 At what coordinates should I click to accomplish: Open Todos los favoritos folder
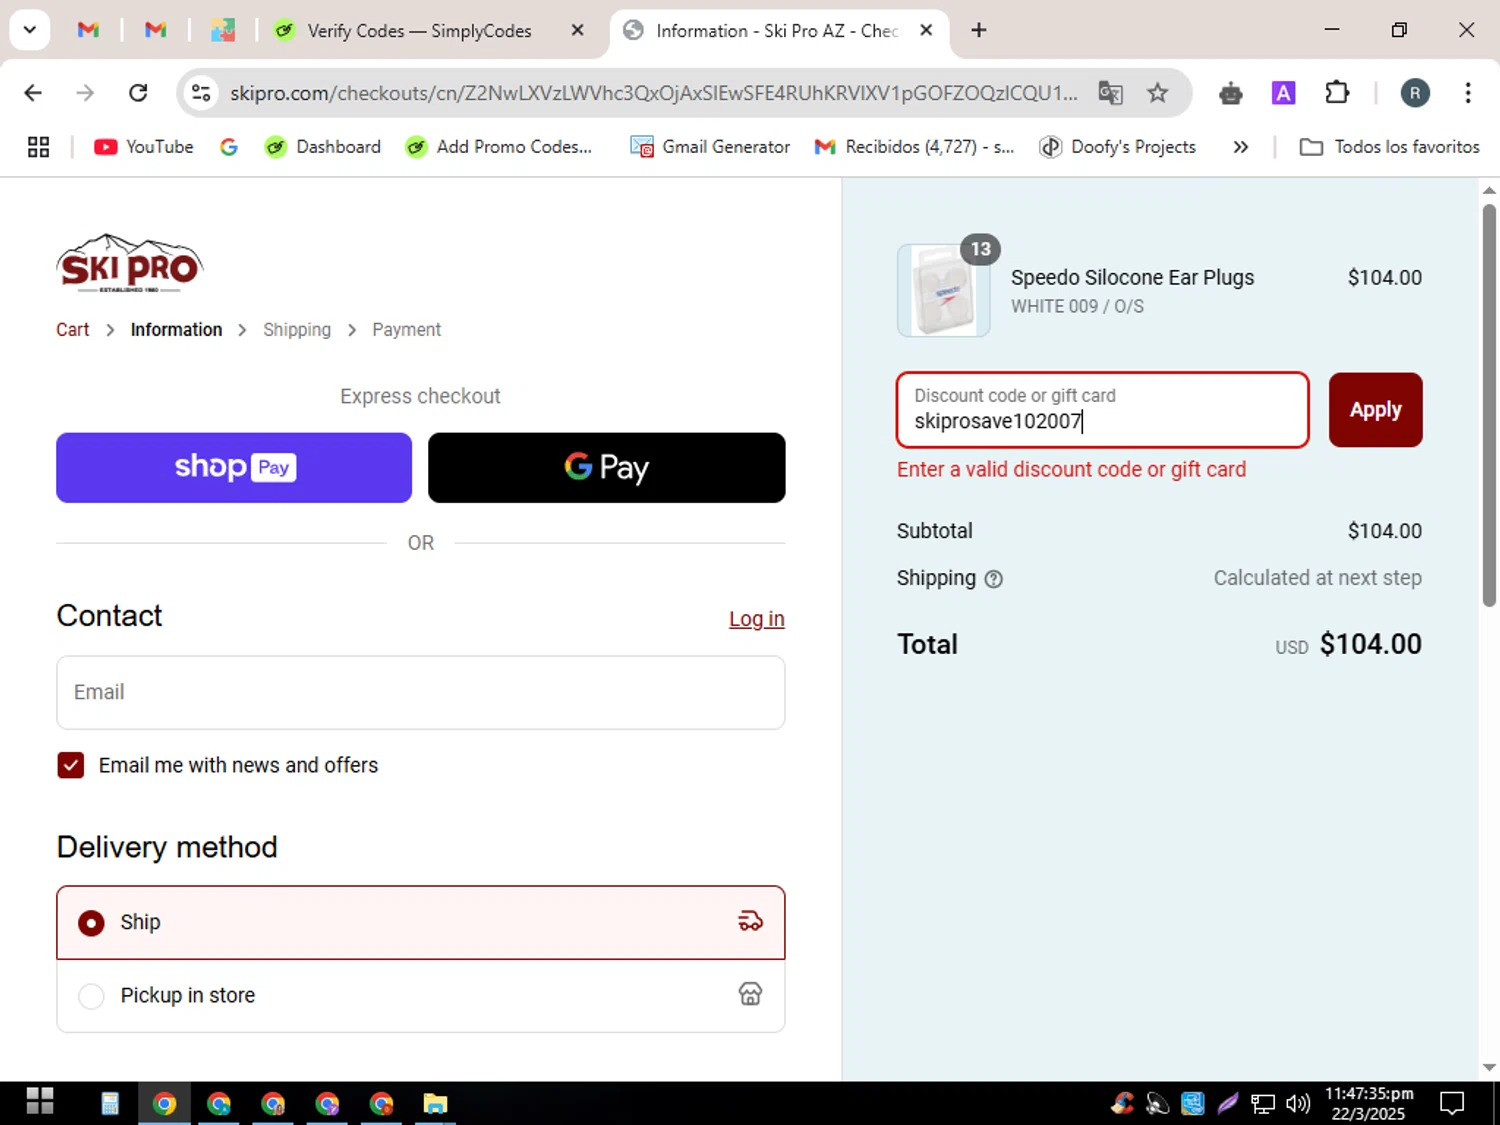1389,147
